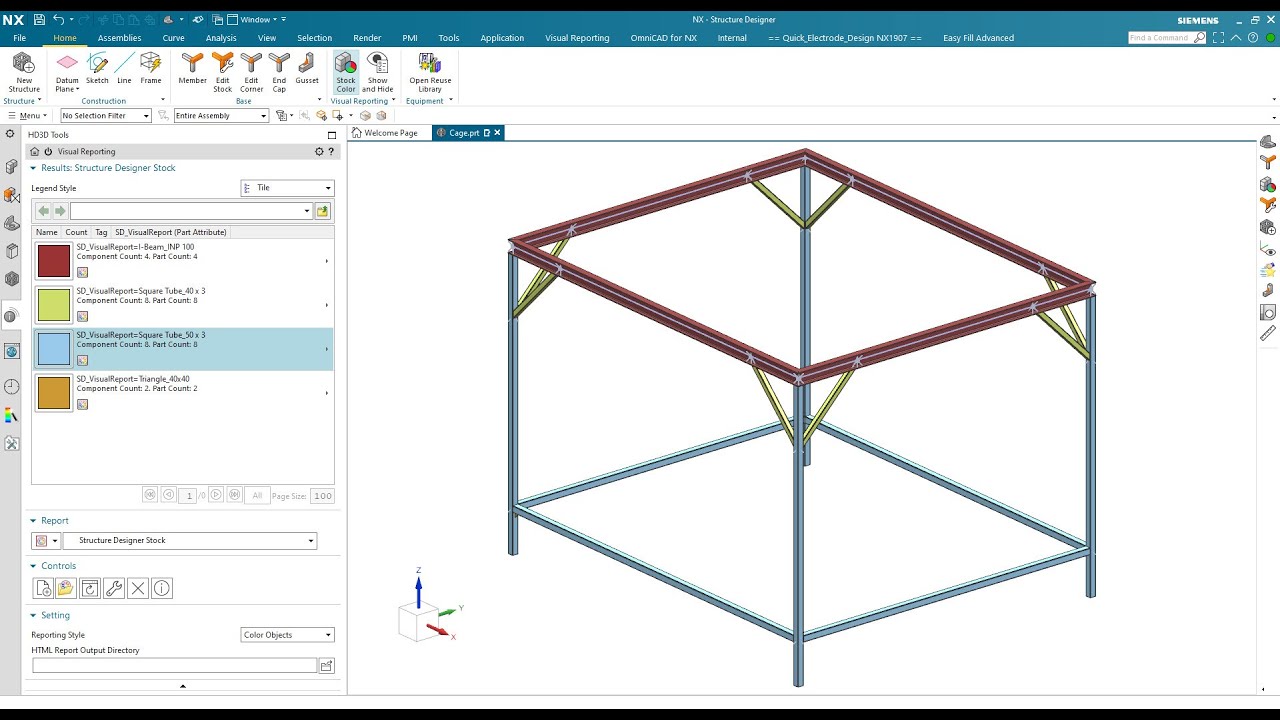
Task: Close the Cage.prt tab
Action: click(497, 133)
